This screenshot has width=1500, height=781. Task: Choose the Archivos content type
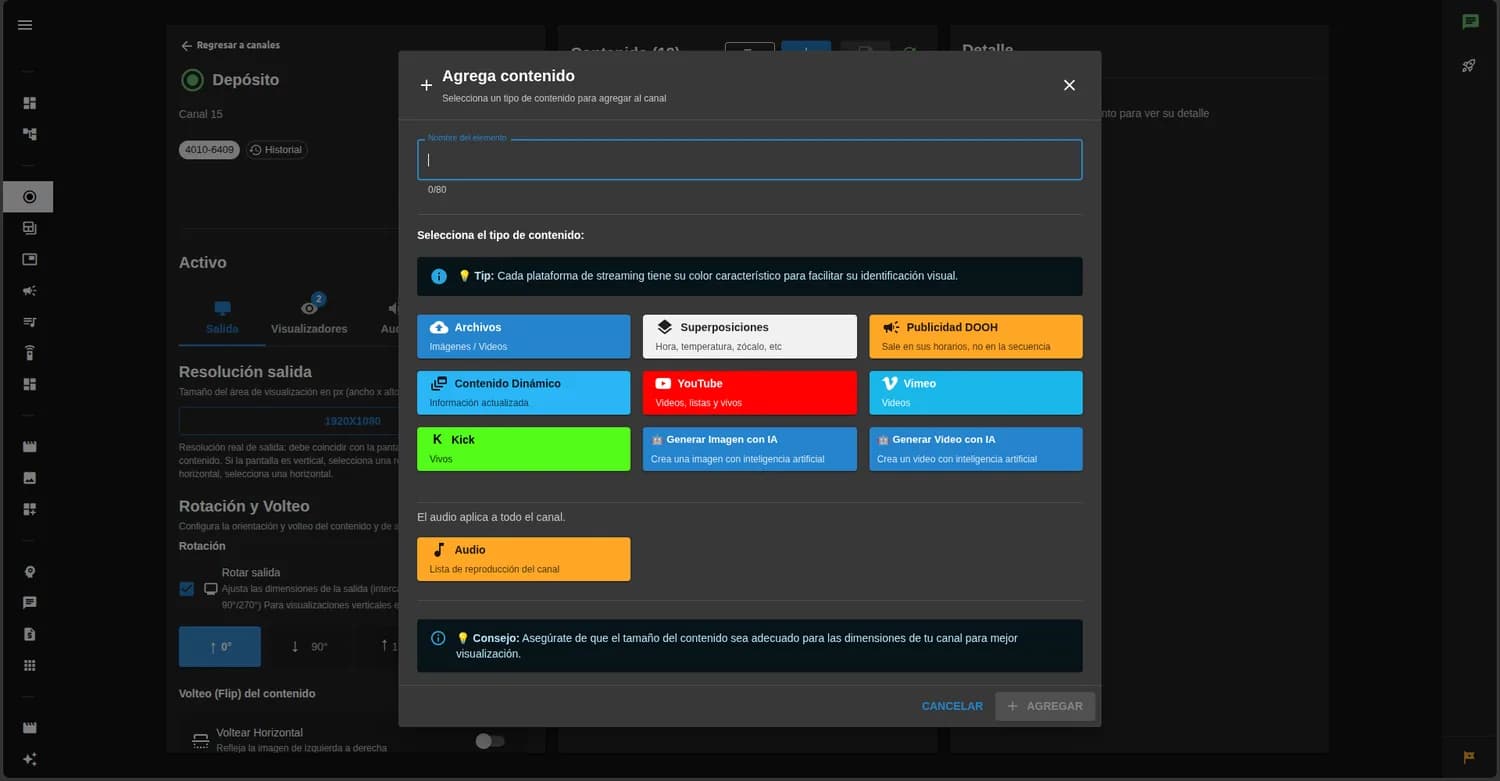click(524, 336)
